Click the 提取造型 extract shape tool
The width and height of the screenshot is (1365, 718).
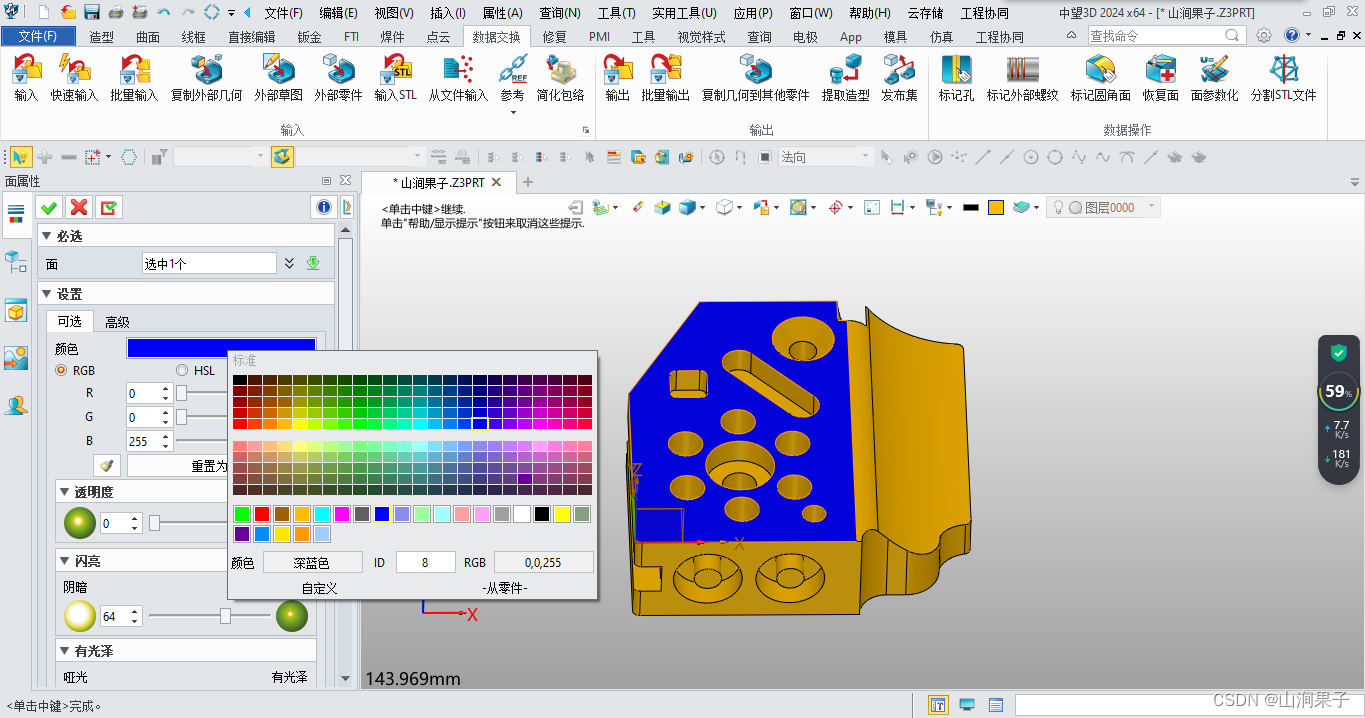pyautogui.click(x=845, y=80)
